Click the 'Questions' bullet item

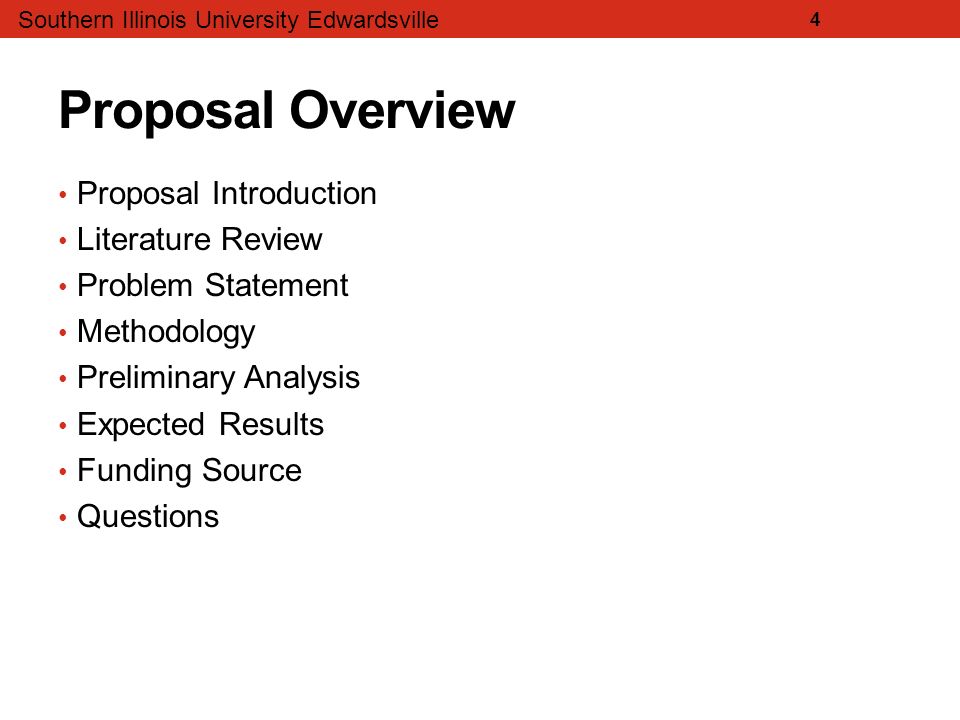click(x=148, y=516)
